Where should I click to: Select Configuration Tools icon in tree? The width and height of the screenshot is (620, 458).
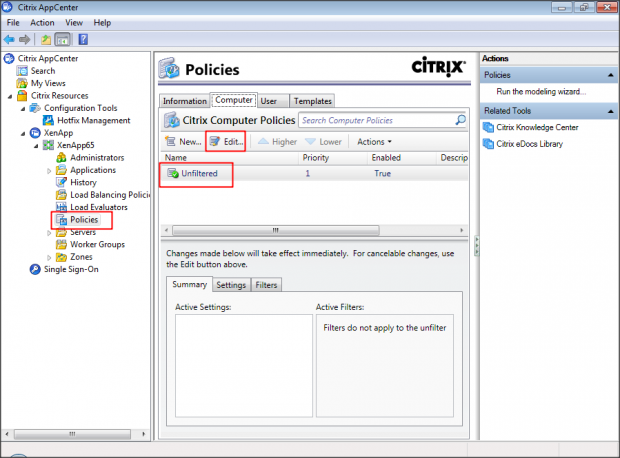click(x=35, y=108)
